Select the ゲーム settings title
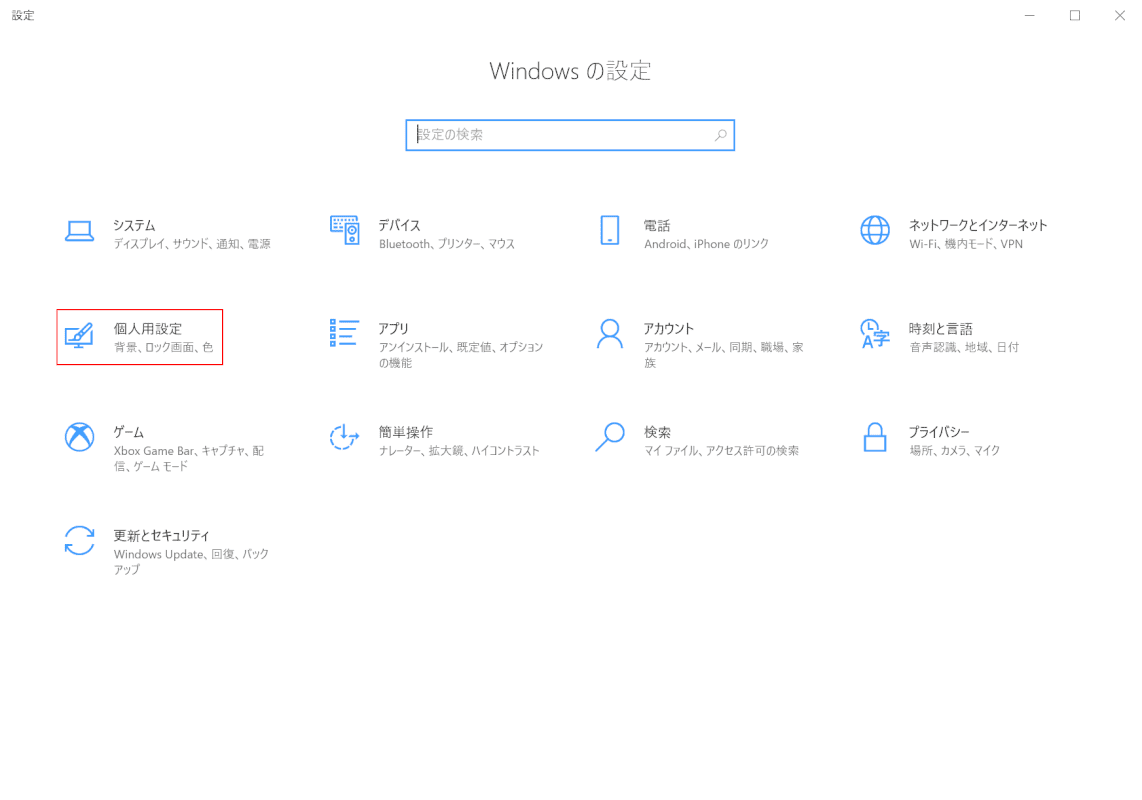The image size is (1142, 800). 129,432
